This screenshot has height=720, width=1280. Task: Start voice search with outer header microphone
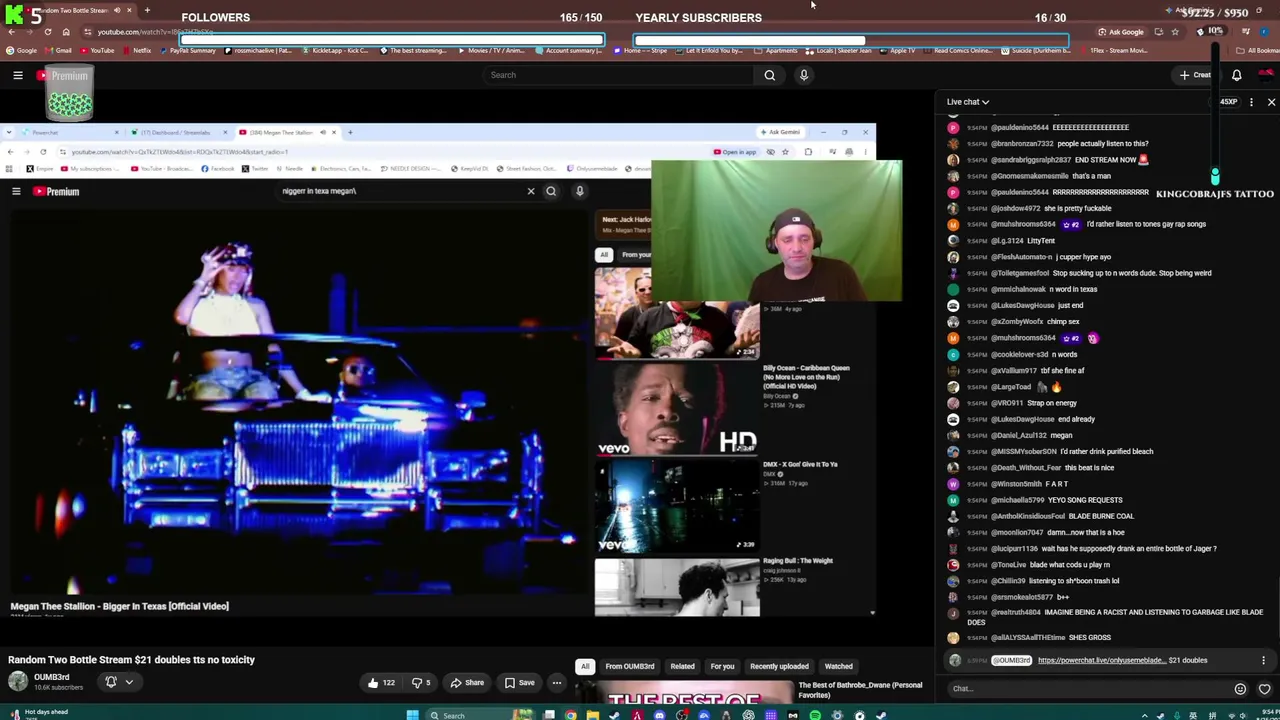804,75
